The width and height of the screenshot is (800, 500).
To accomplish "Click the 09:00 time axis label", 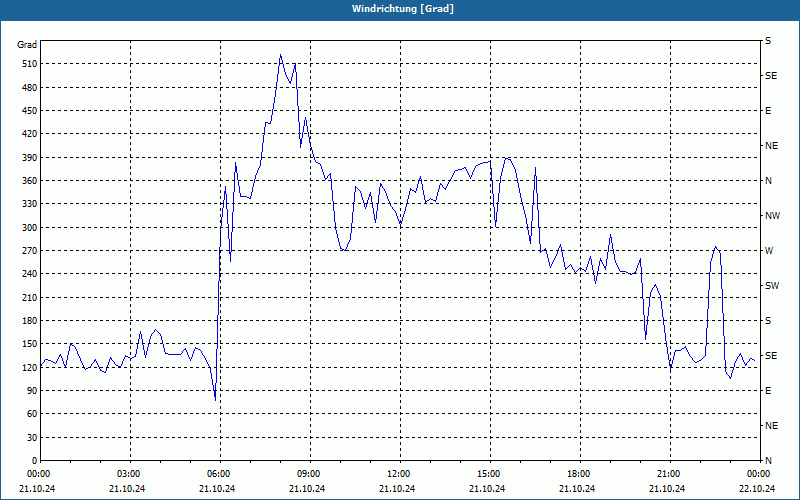I will coord(310,474).
